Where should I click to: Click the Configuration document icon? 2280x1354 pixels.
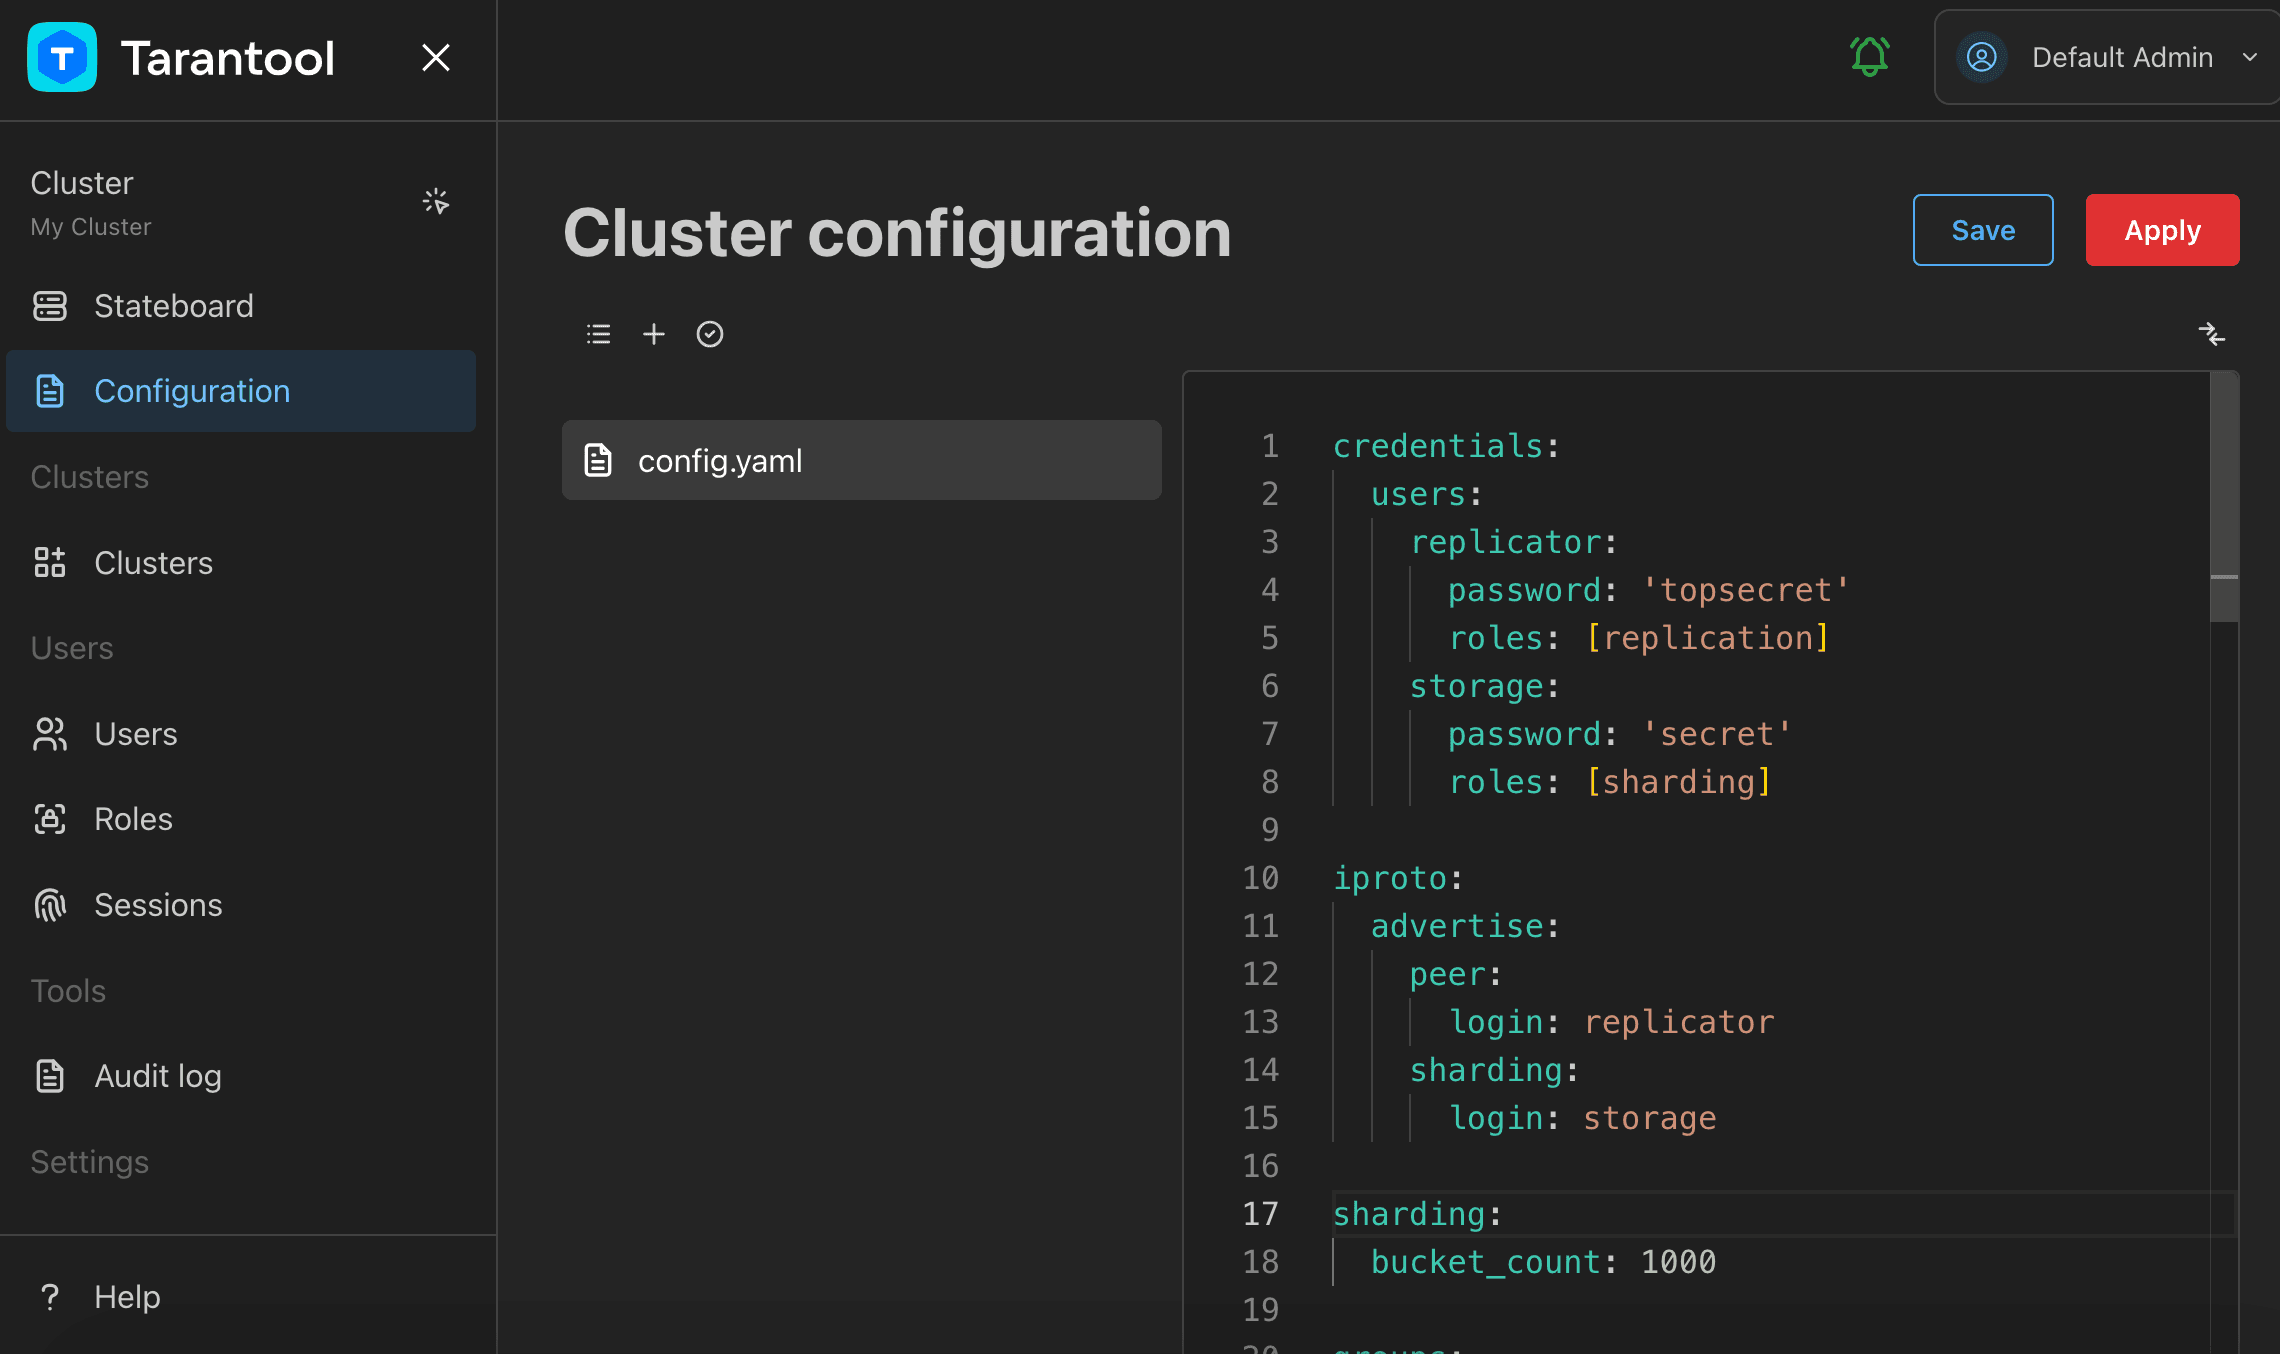49,391
